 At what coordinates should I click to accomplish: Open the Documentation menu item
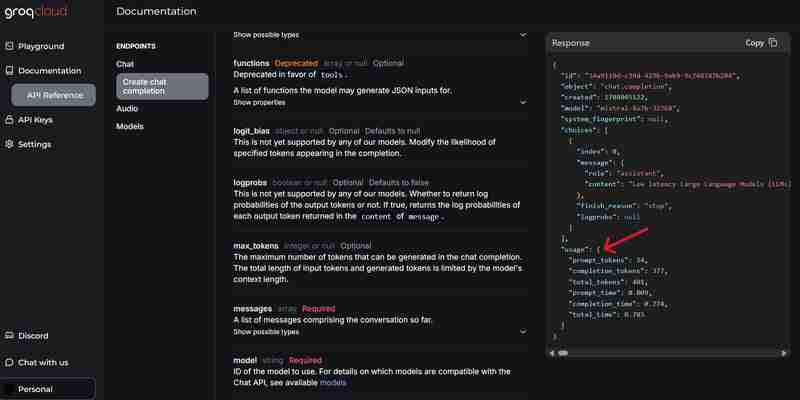[49, 71]
